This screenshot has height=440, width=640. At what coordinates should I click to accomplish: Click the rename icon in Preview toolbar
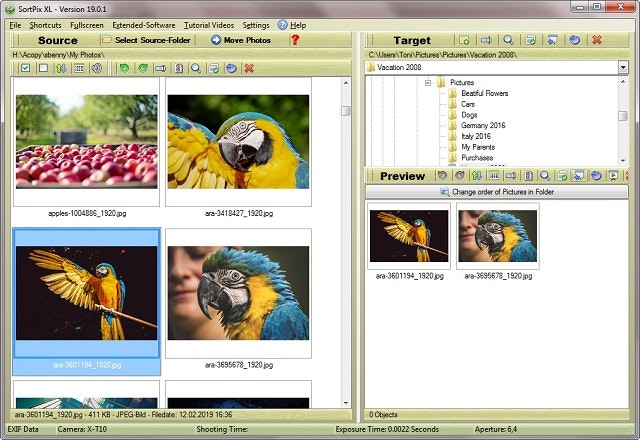pos(511,176)
